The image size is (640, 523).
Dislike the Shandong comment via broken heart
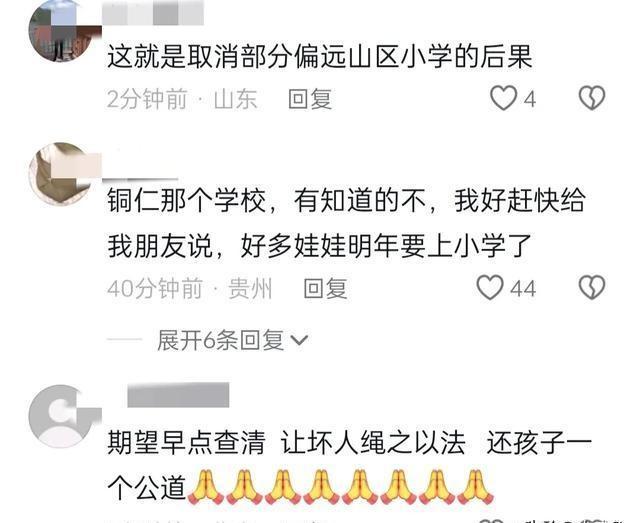[592, 98]
